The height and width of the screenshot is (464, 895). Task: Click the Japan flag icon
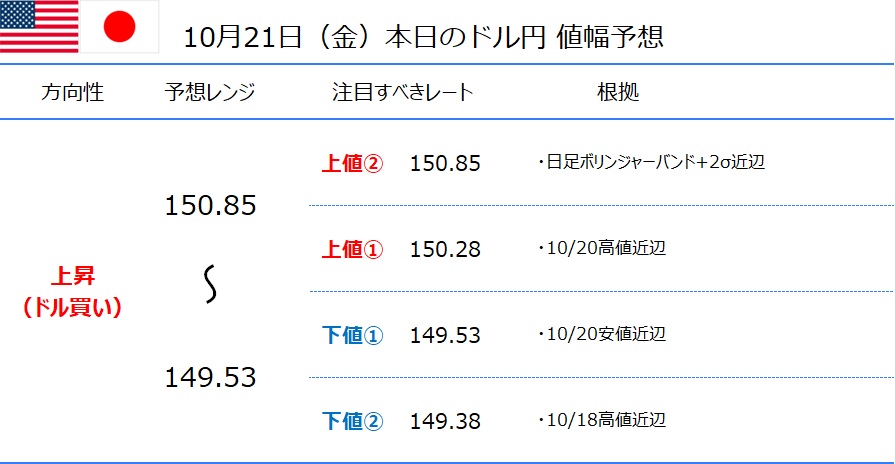120,26
